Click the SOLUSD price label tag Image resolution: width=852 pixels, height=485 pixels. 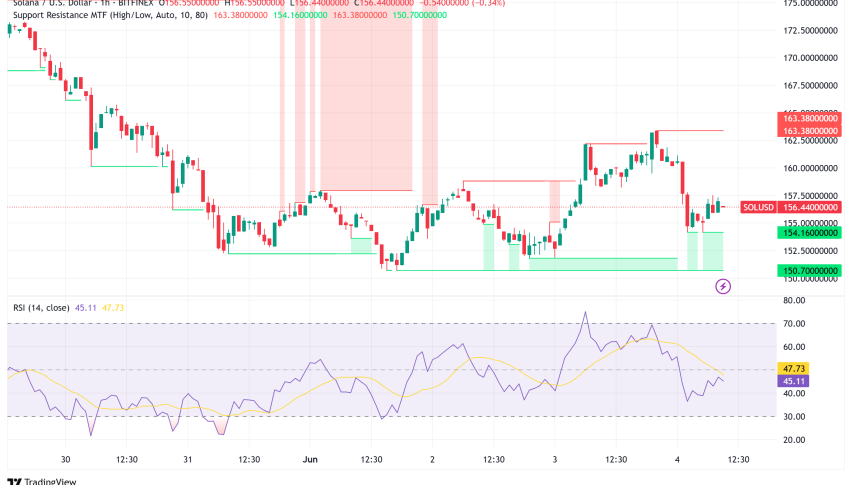coord(758,207)
